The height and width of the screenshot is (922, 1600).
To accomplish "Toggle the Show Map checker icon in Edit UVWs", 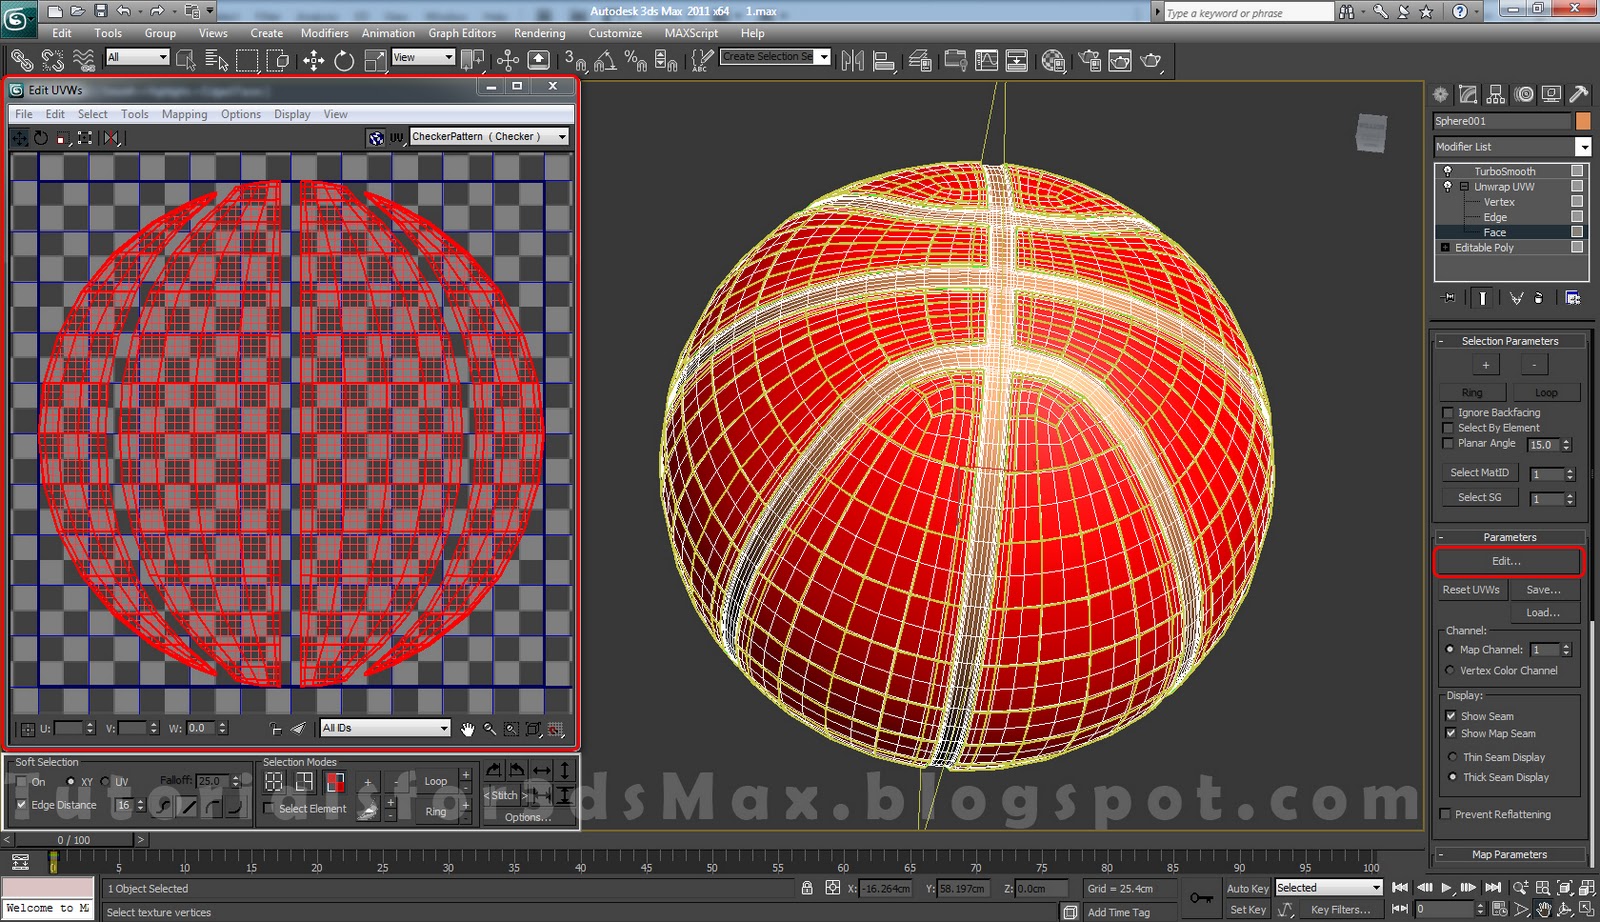I will click(375, 138).
